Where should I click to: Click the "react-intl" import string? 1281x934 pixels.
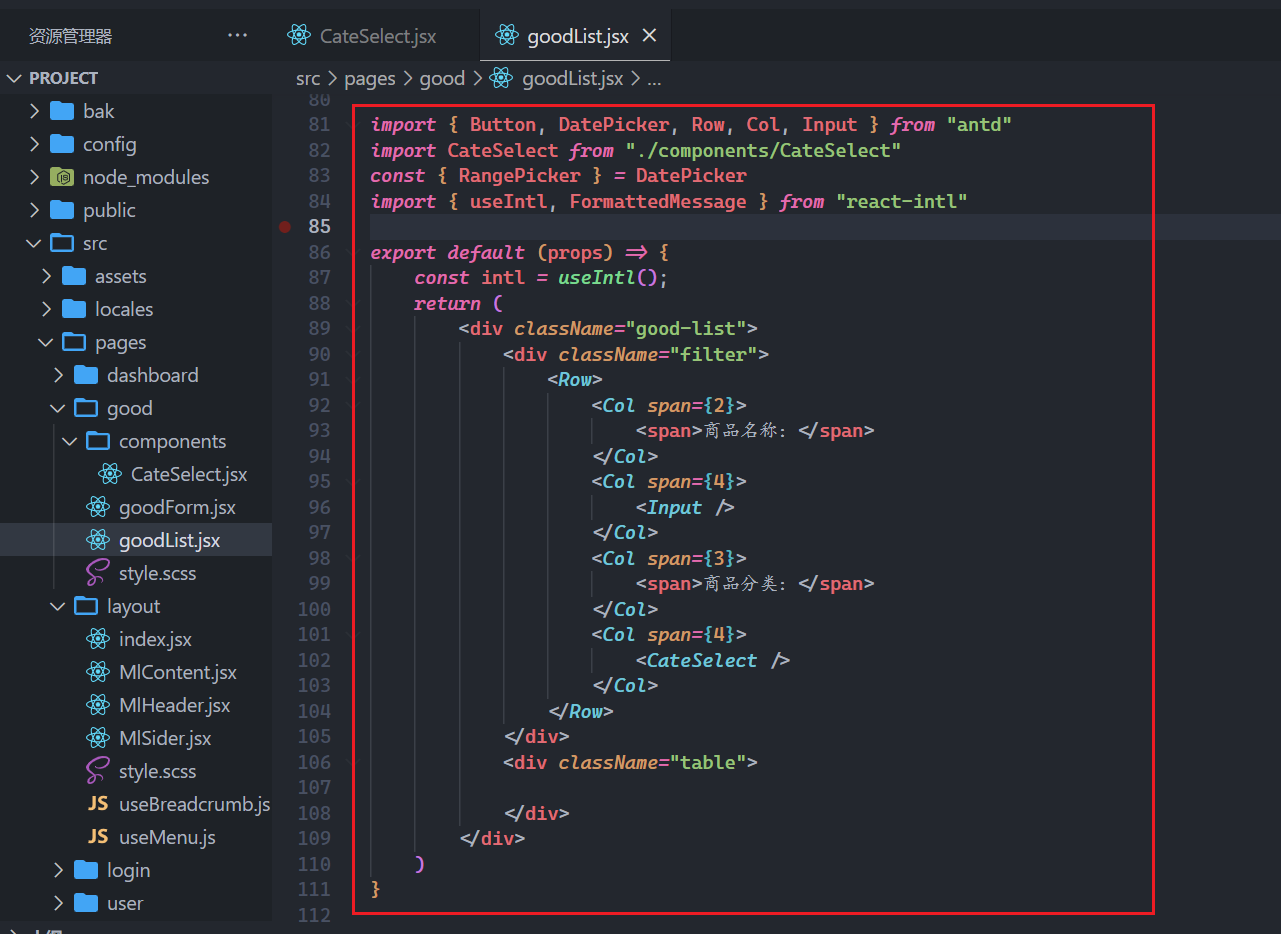pos(902,201)
